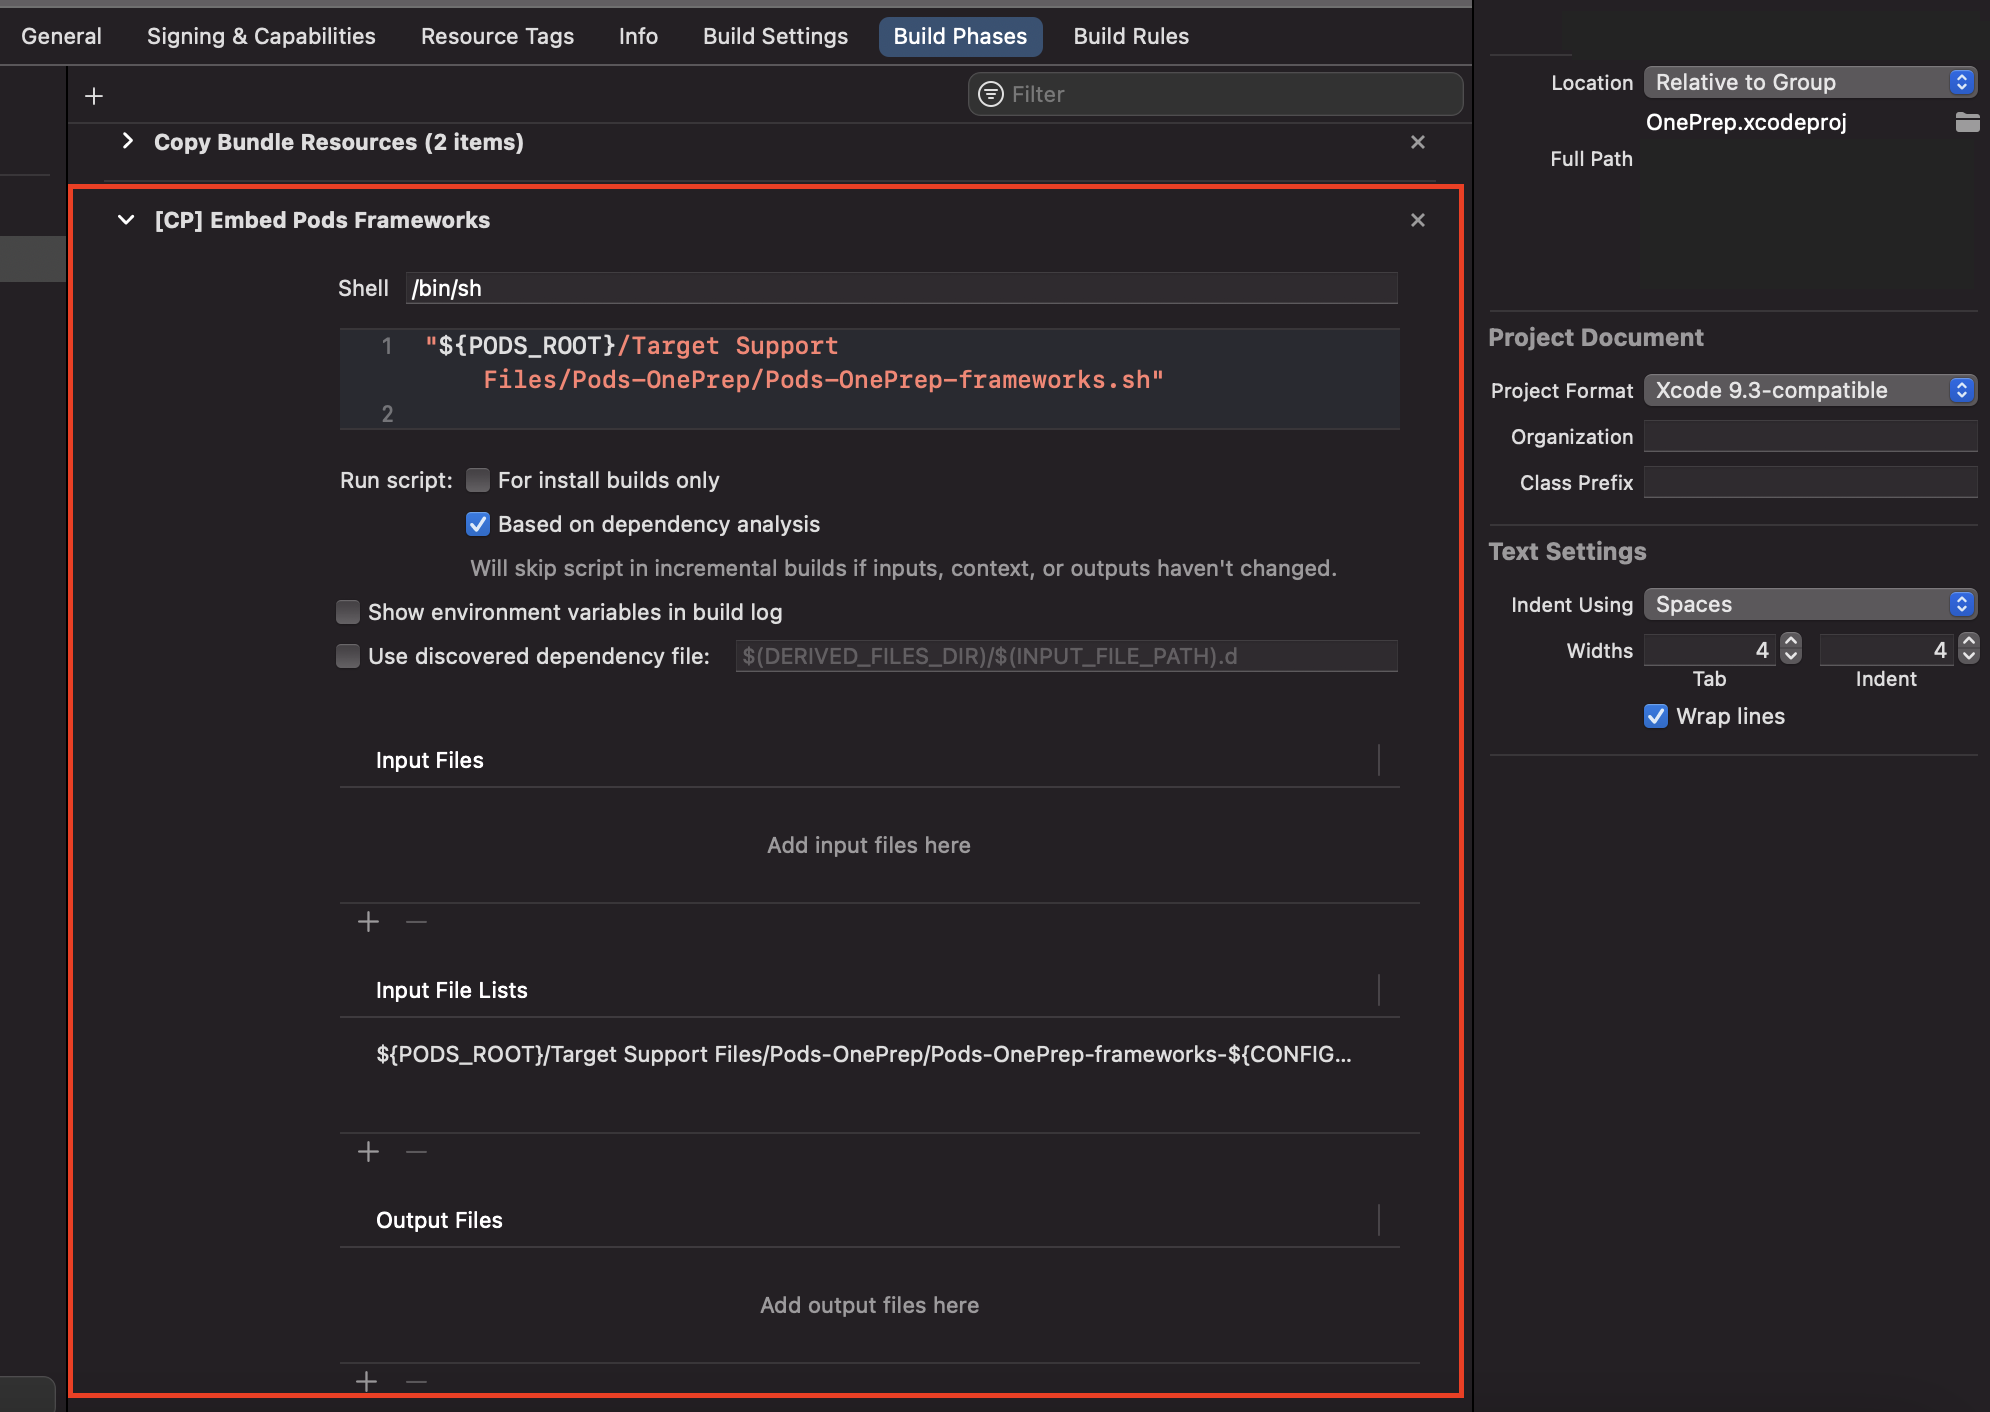Open the Resource Tags tab
This screenshot has width=1990, height=1412.
[x=497, y=36]
